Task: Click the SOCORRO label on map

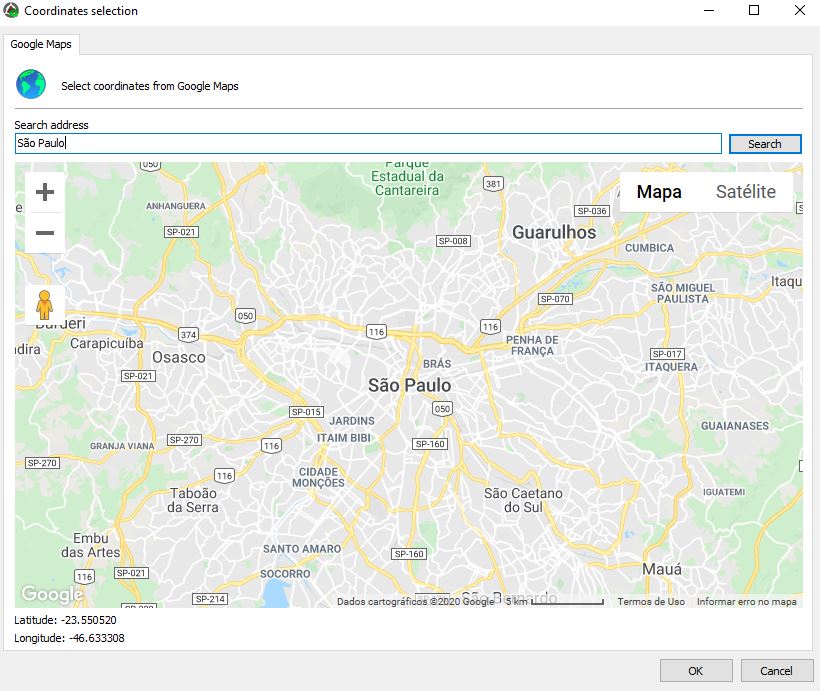Action: (x=285, y=574)
